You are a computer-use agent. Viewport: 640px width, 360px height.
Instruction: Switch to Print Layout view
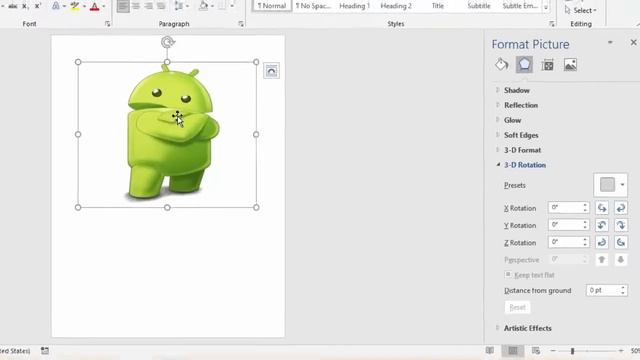[x=513, y=350]
